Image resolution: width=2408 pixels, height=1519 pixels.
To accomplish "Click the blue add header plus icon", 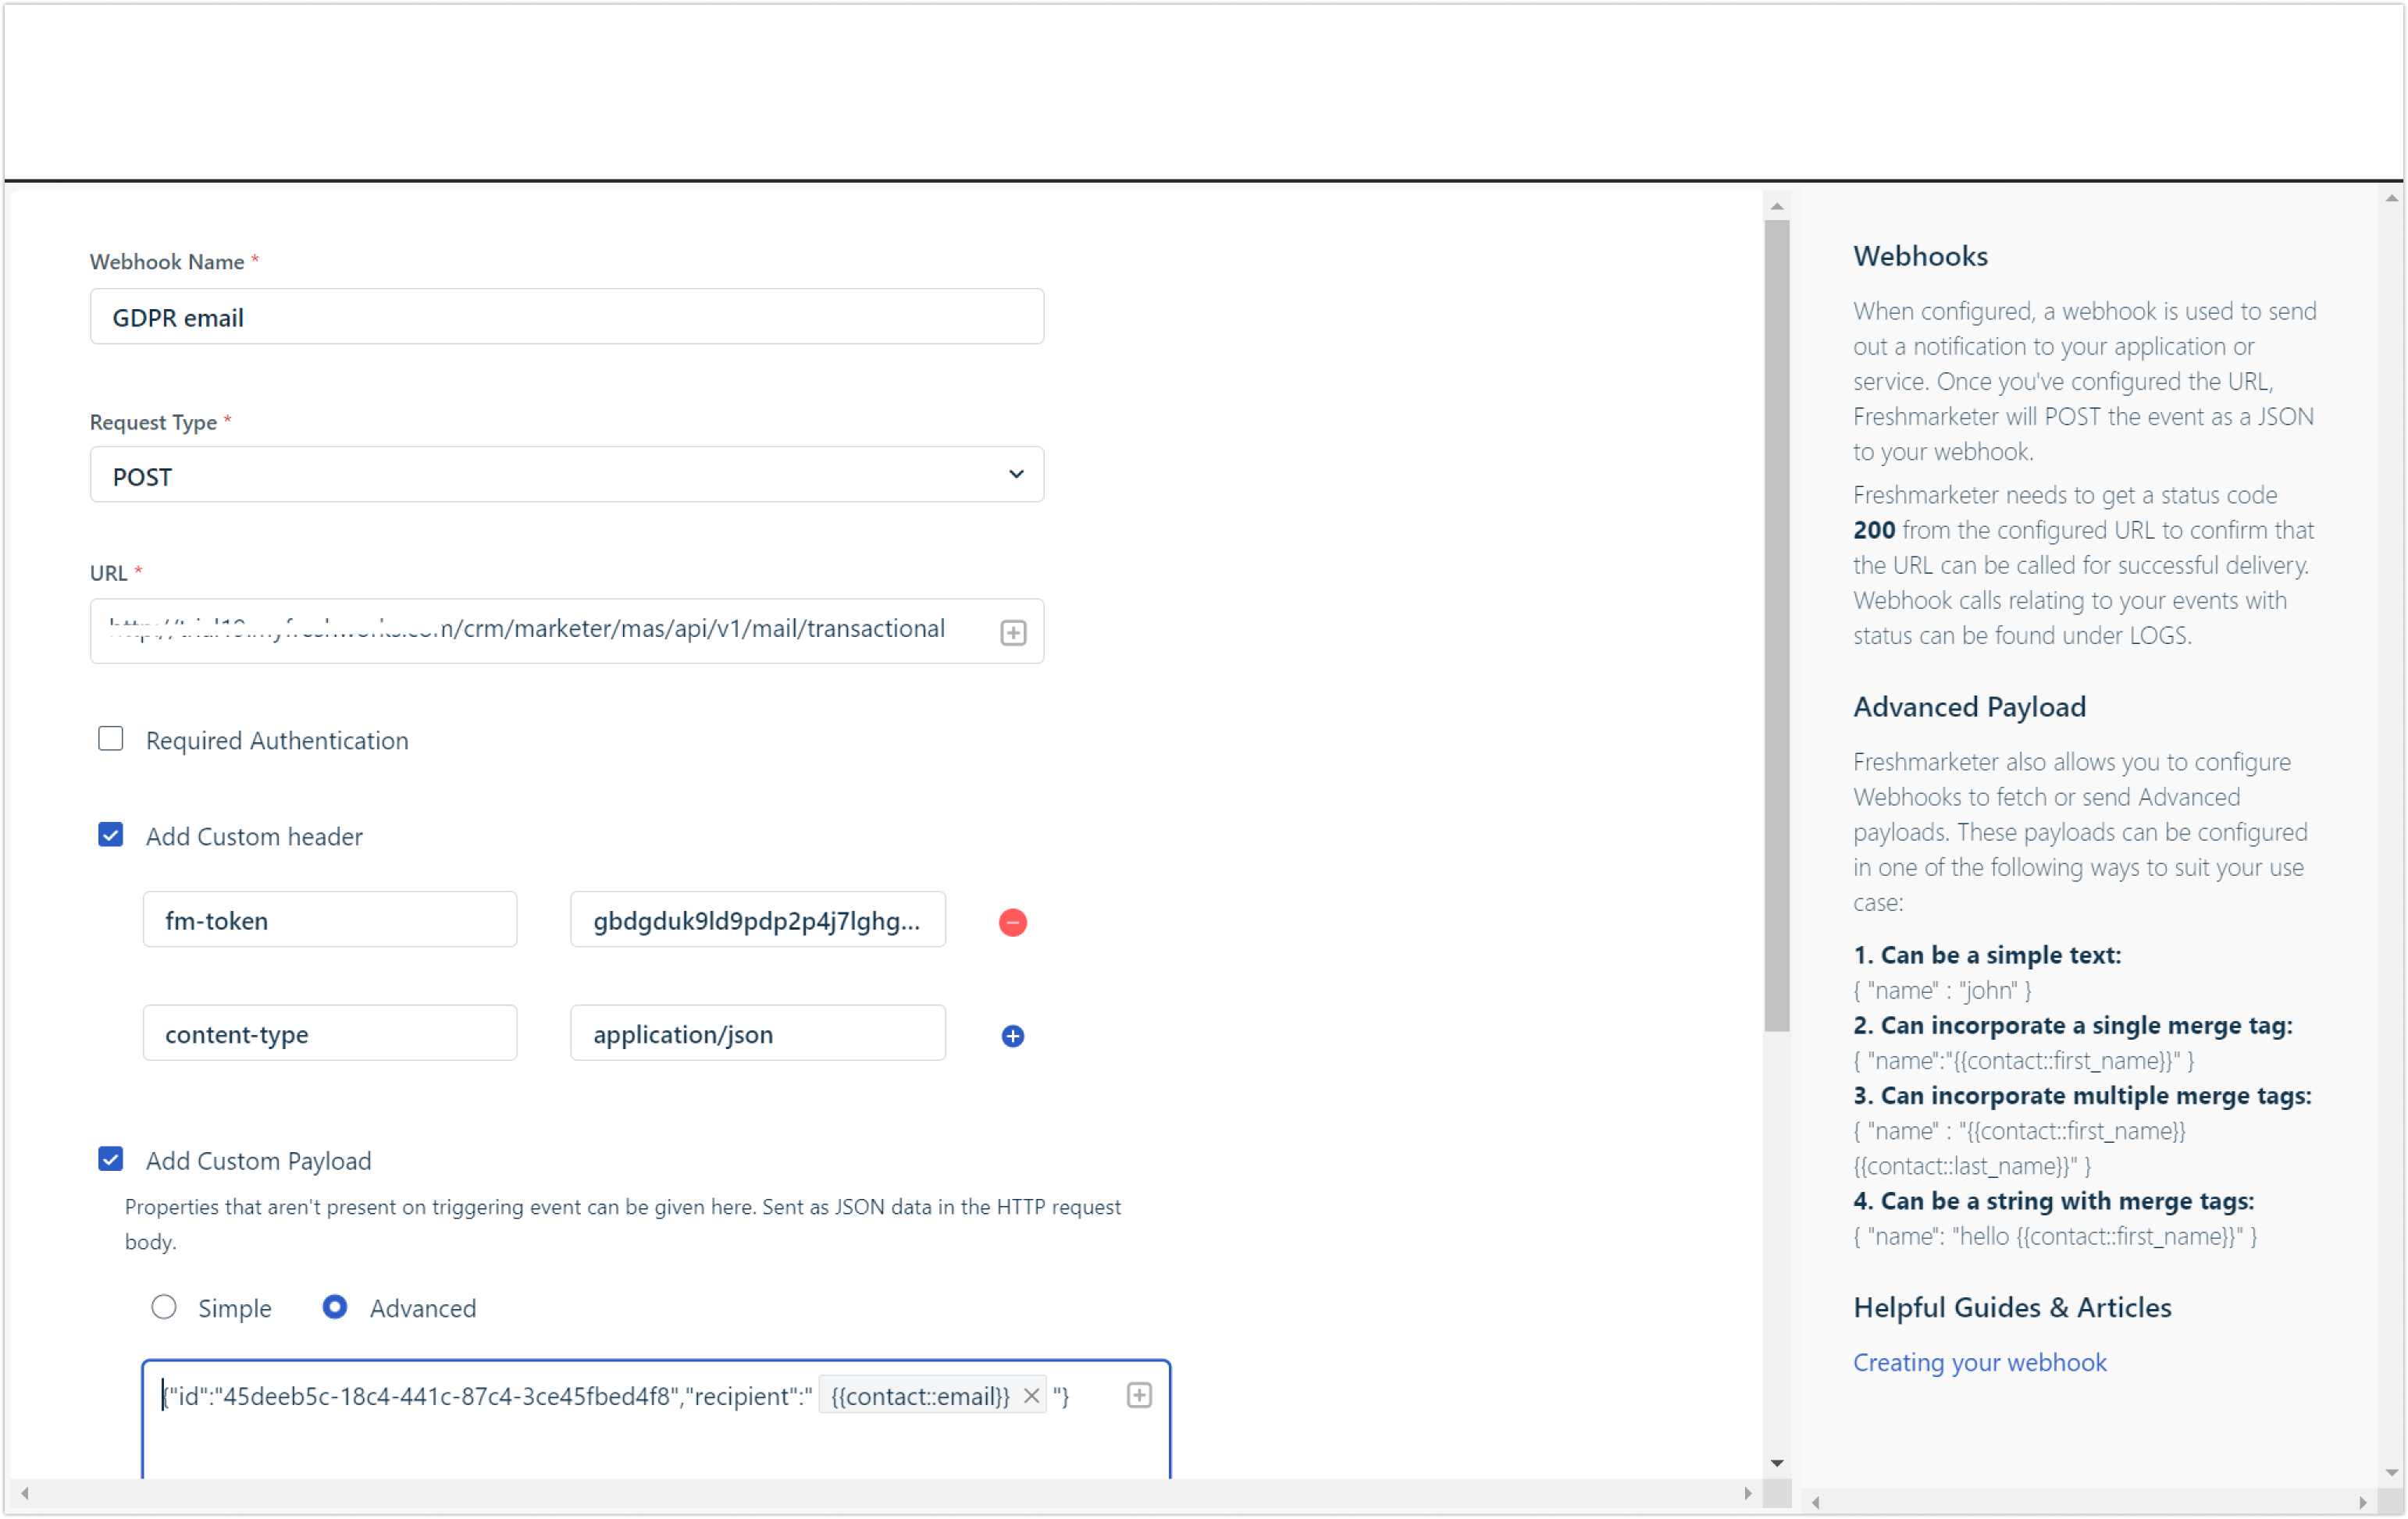I will point(1012,1036).
